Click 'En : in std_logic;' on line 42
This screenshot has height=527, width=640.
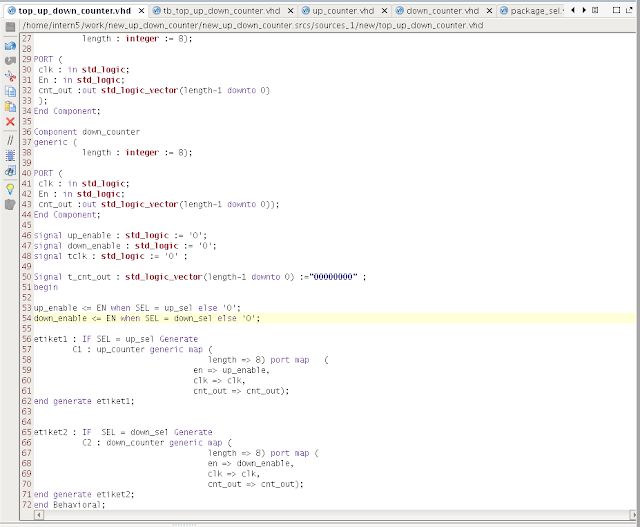(x=81, y=194)
